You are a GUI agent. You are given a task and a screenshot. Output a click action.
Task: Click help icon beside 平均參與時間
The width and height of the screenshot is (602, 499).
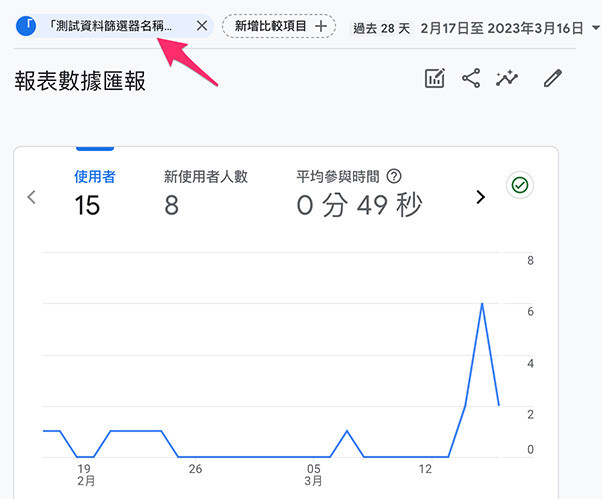coord(394,177)
